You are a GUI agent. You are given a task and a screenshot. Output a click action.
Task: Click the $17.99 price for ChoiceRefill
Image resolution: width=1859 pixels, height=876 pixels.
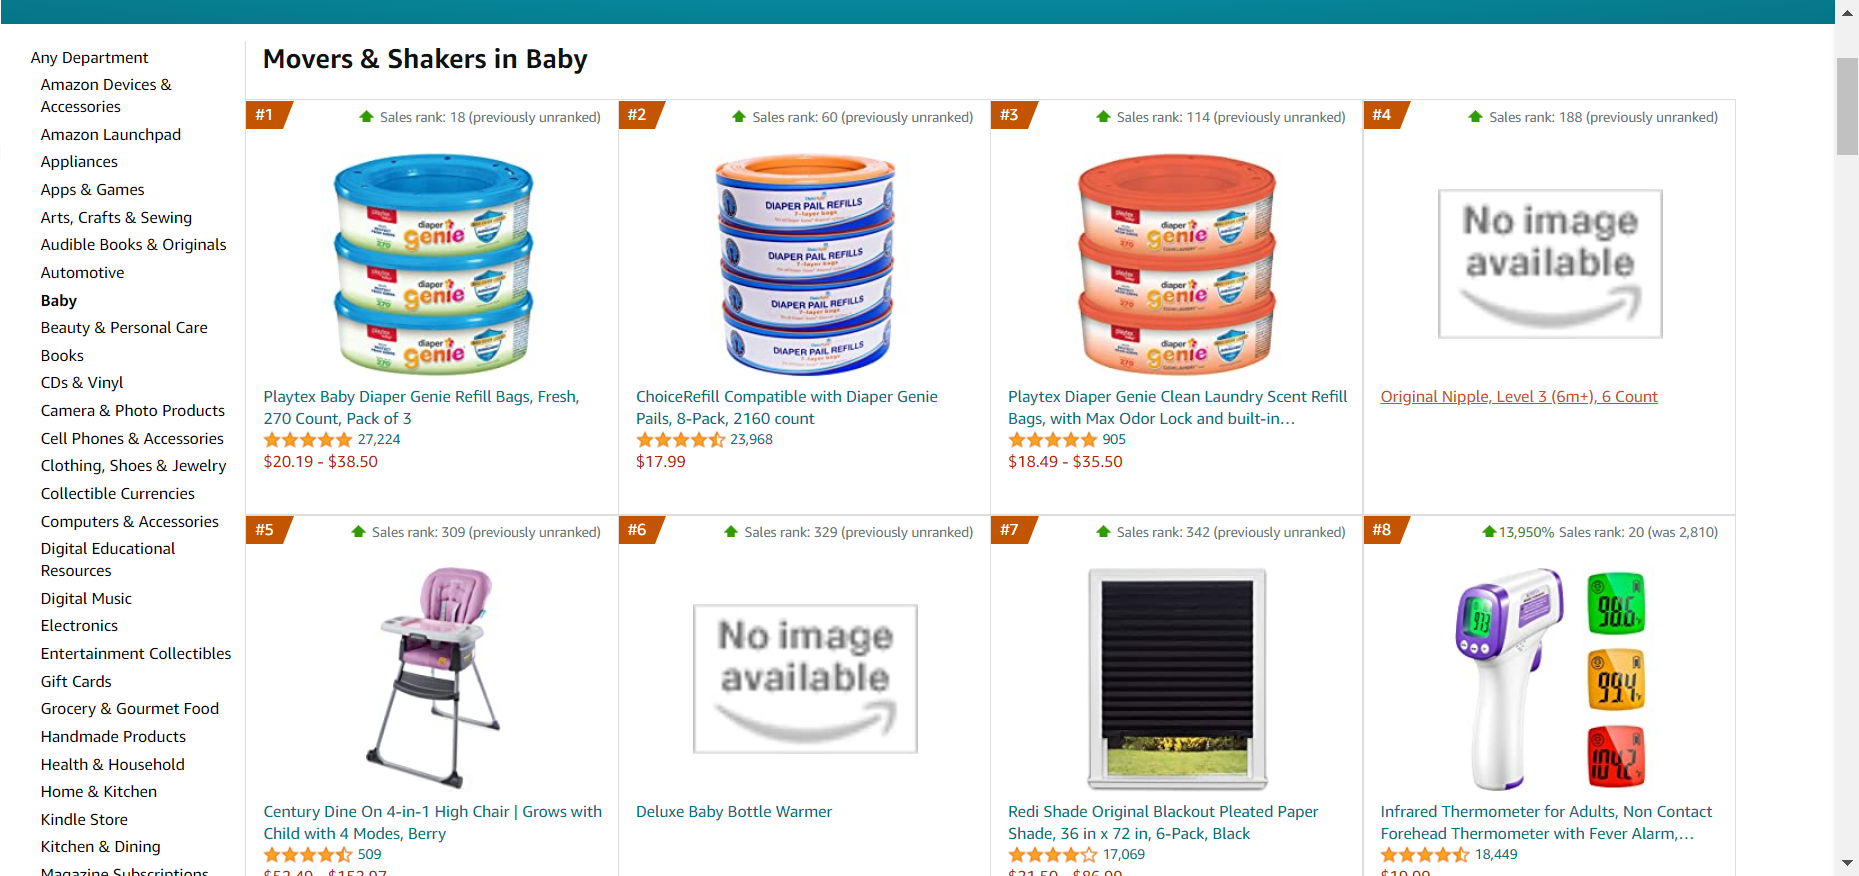[661, 462]
